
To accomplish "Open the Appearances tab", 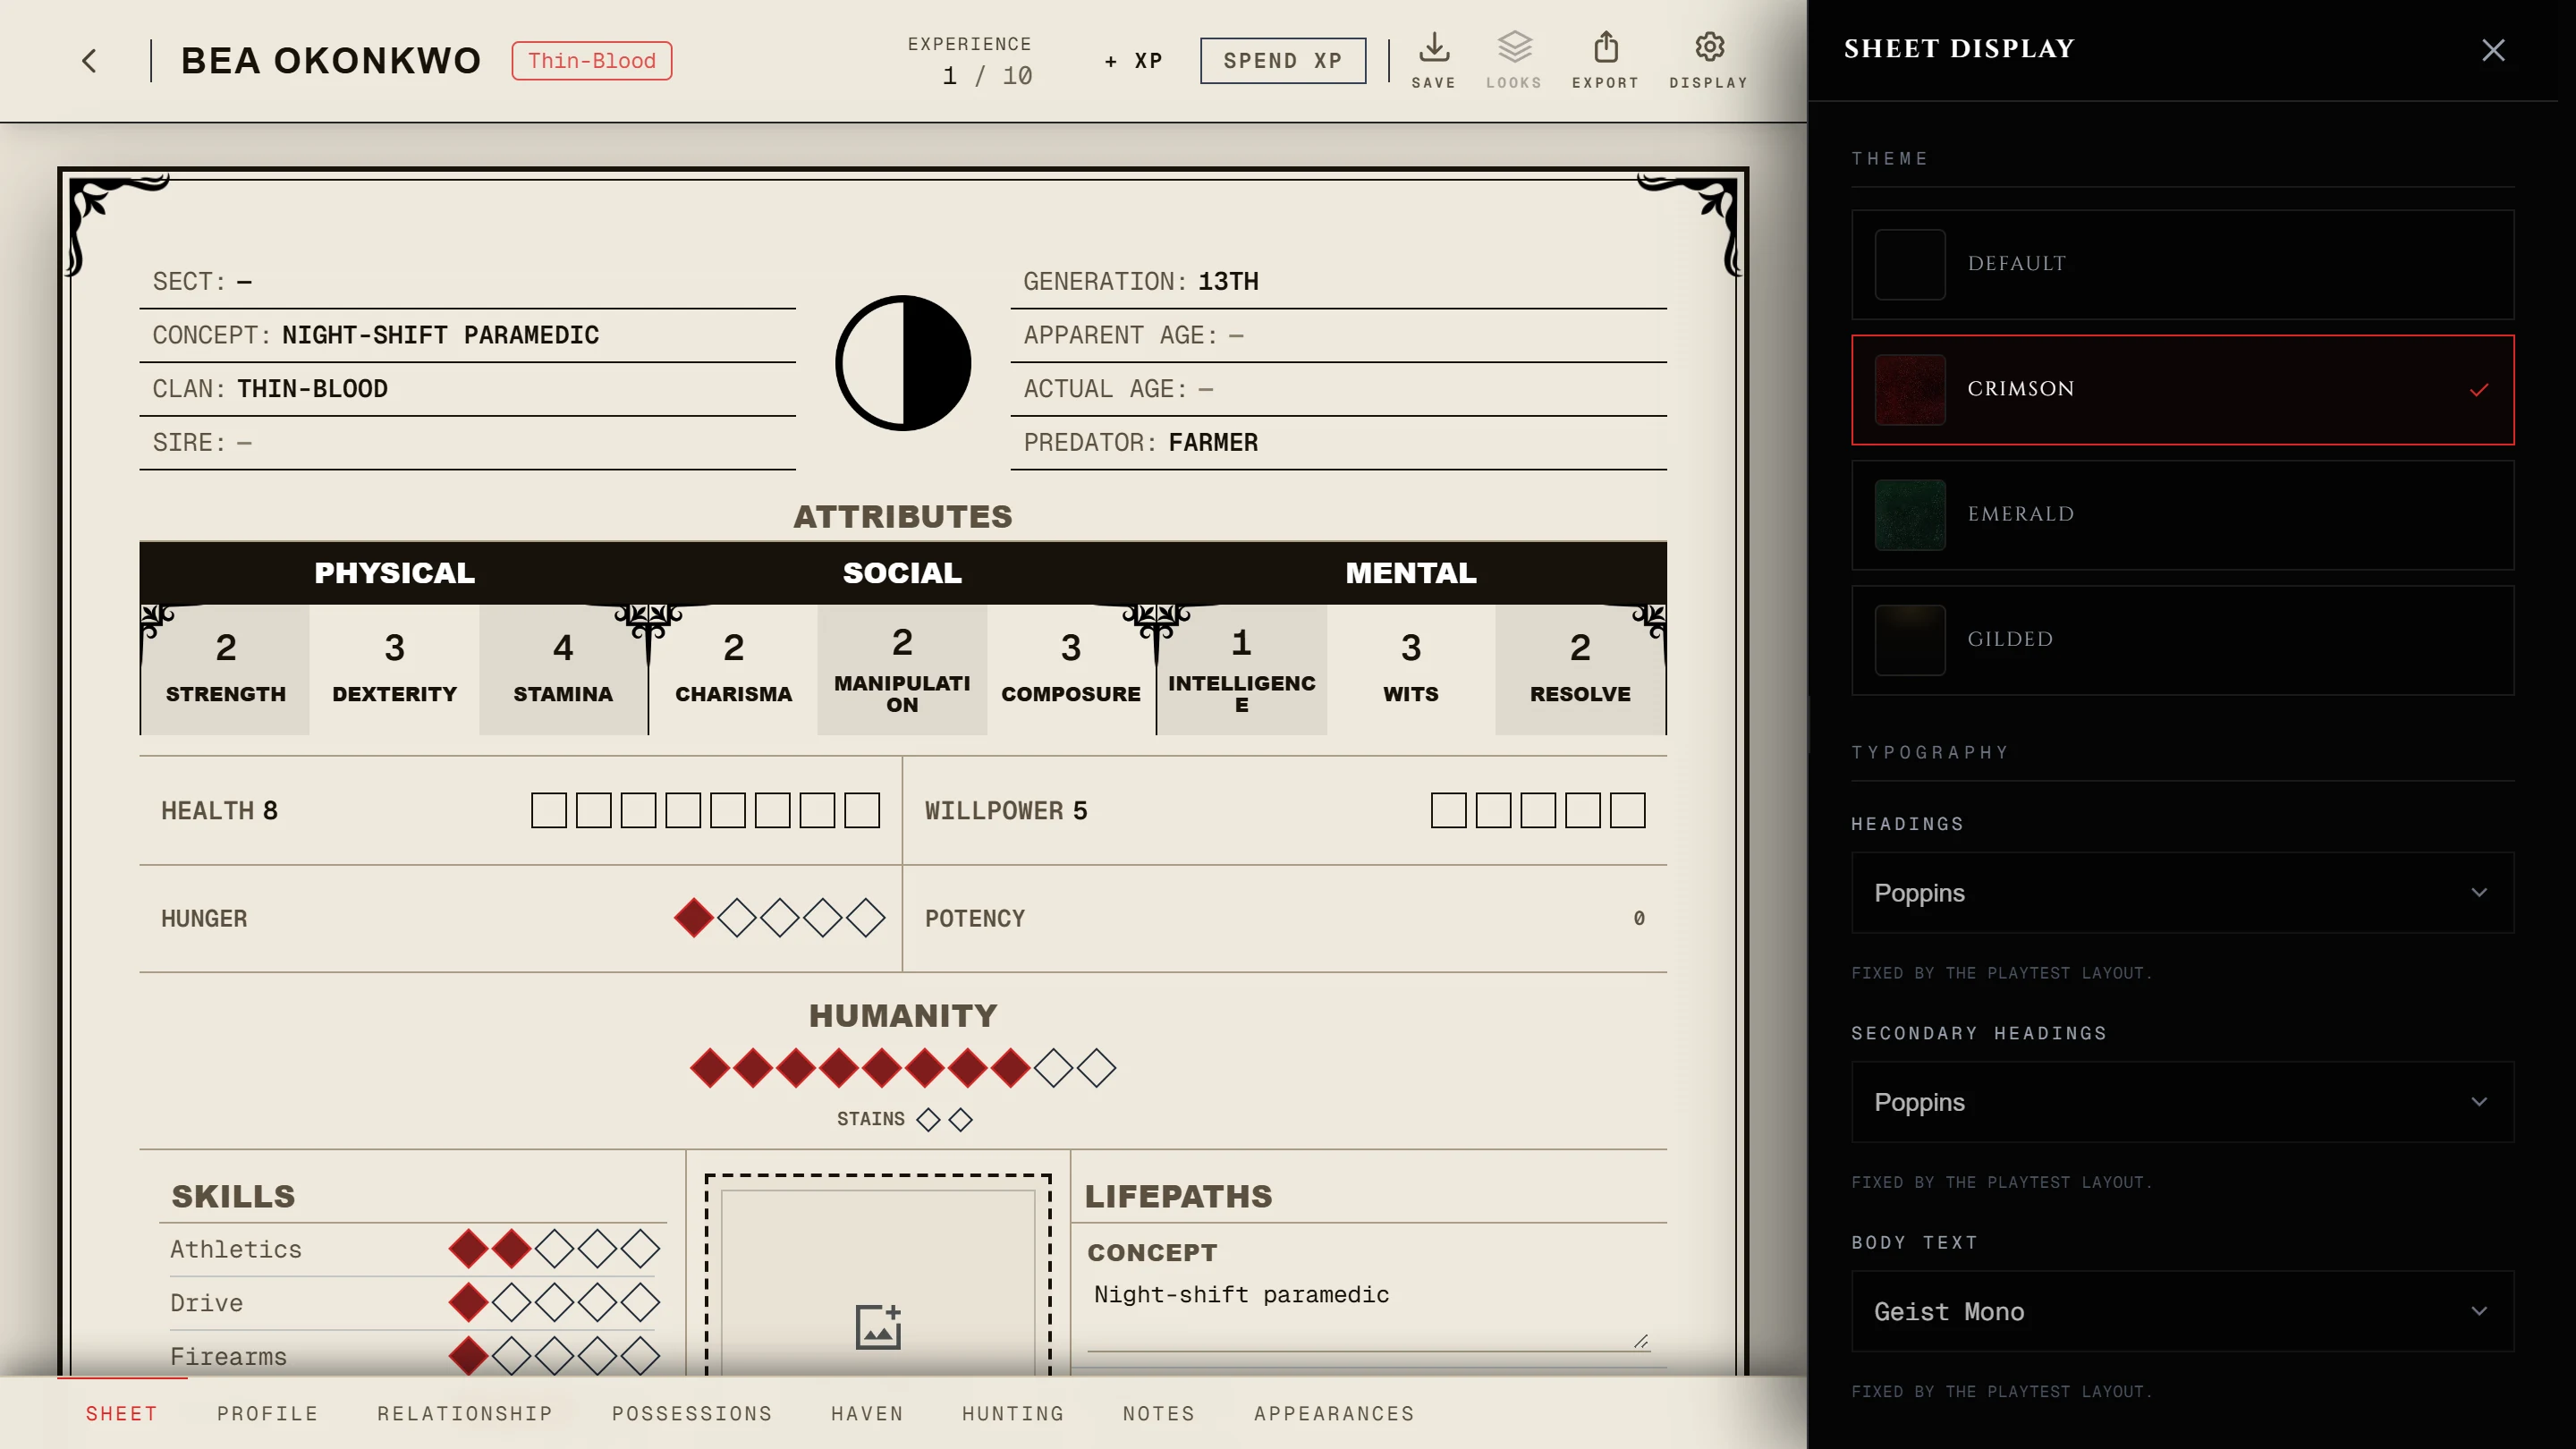I will 1334,1413.
